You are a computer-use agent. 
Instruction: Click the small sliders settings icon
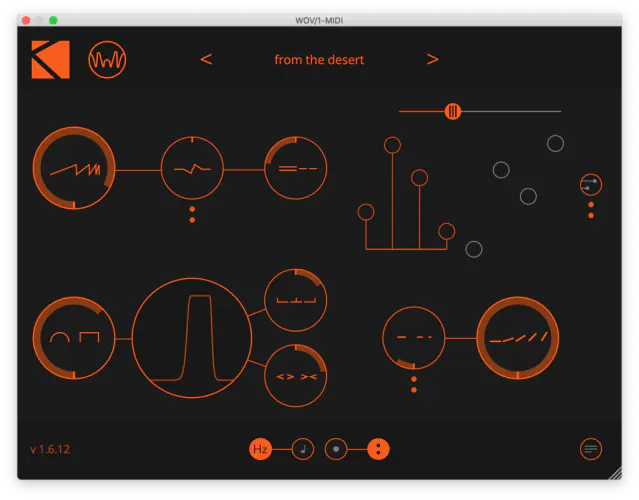coord(591,185)
